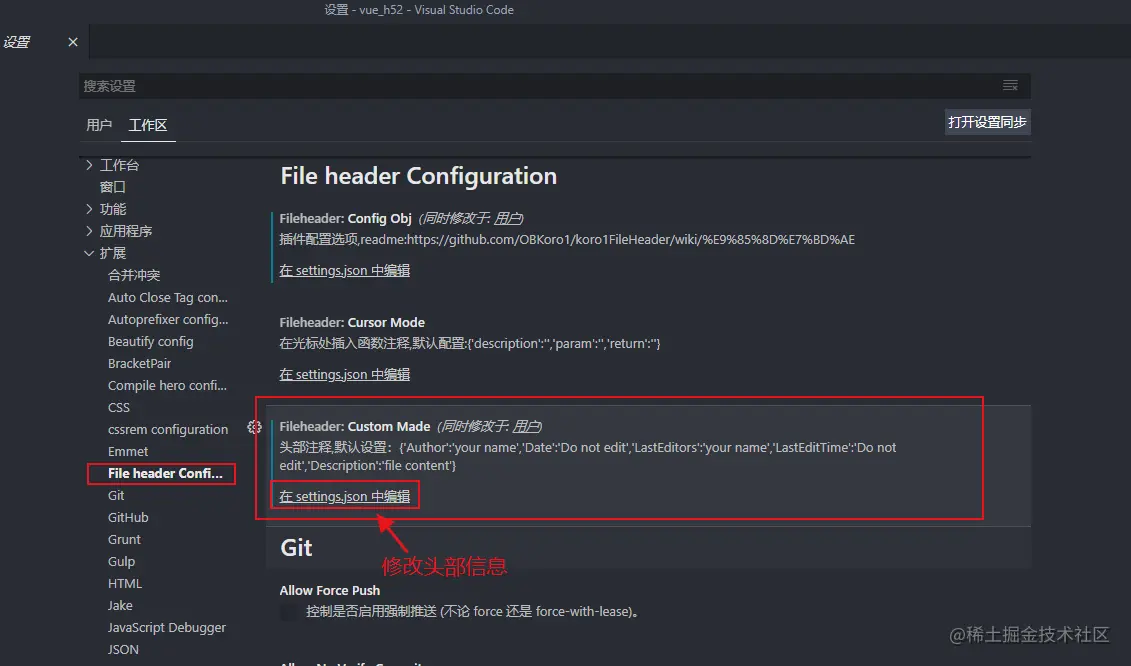1131x666 pixels.
Task: Click the 打开设置同步 button
Action: [x=987, y=122]
